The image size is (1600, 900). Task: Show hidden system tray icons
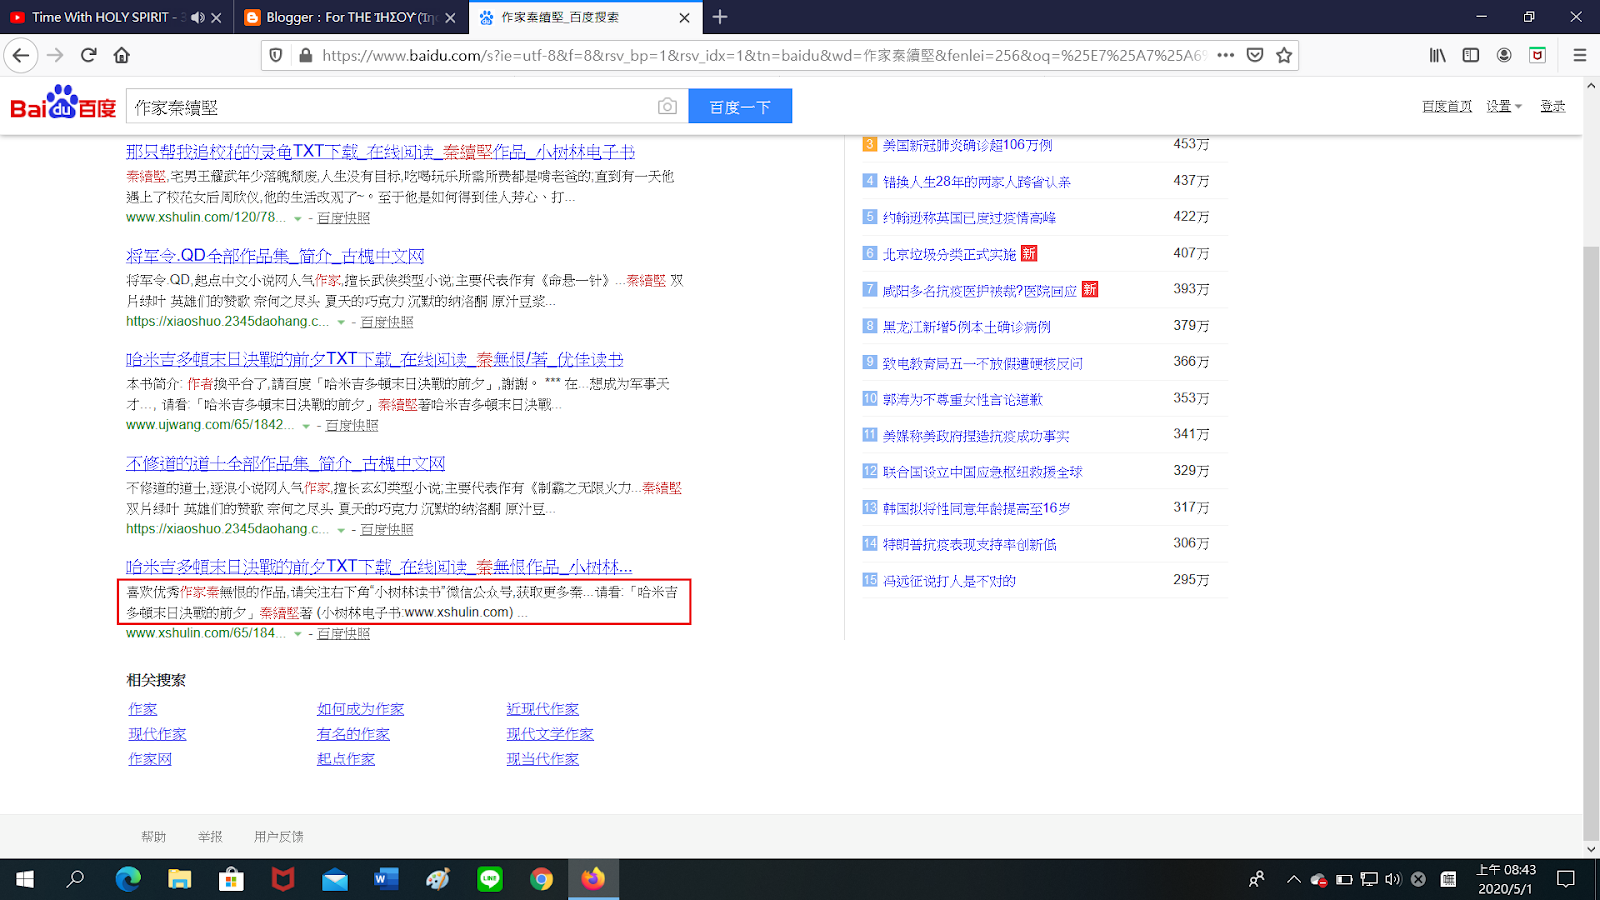click(1293, 879)
